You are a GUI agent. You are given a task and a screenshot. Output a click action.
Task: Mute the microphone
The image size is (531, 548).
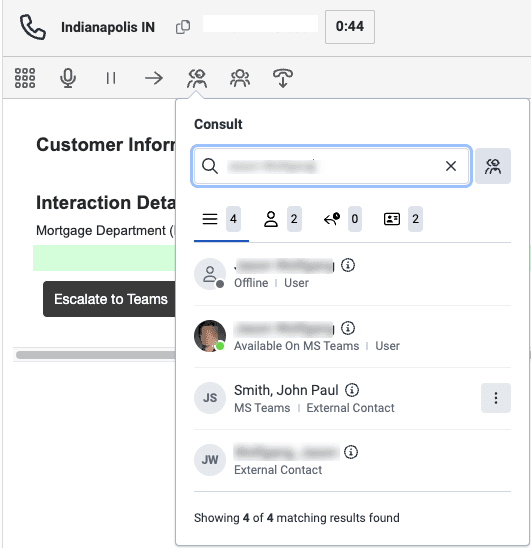click(x=68, y=78)
